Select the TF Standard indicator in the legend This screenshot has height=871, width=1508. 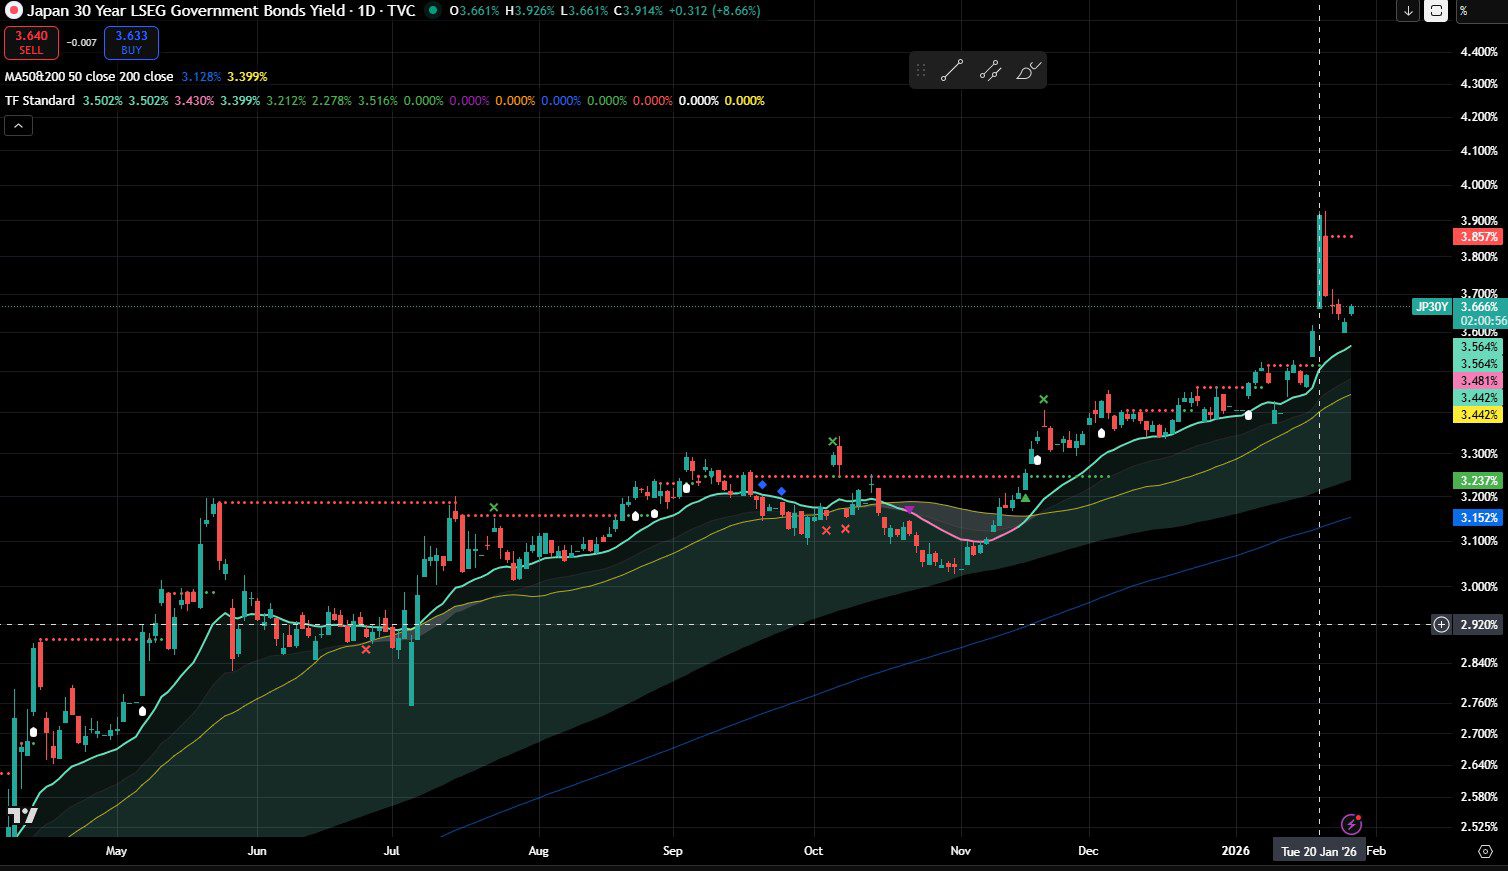point(40,100)
